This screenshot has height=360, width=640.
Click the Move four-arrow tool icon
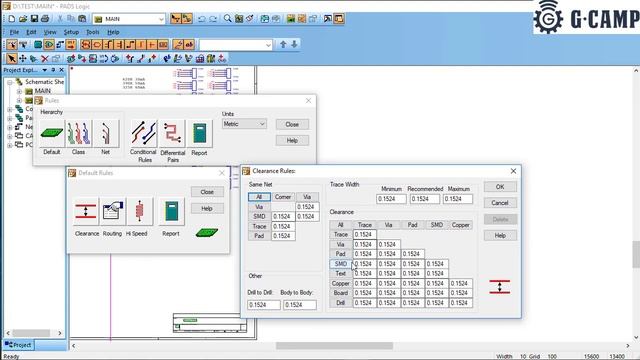(x=23, y=59)
